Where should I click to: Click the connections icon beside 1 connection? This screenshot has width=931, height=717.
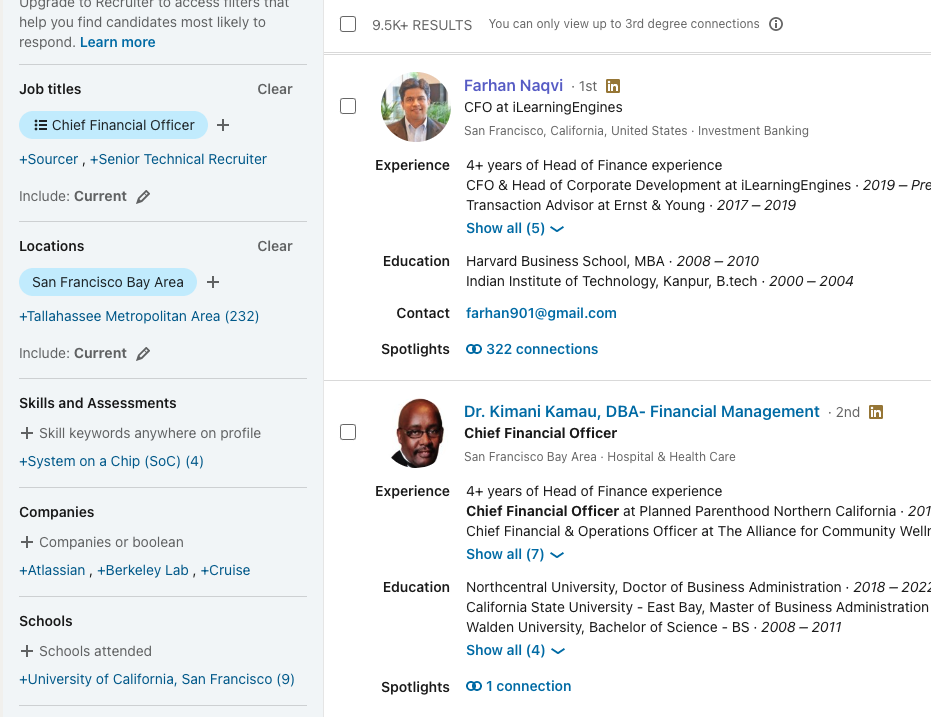pos(474,686)
